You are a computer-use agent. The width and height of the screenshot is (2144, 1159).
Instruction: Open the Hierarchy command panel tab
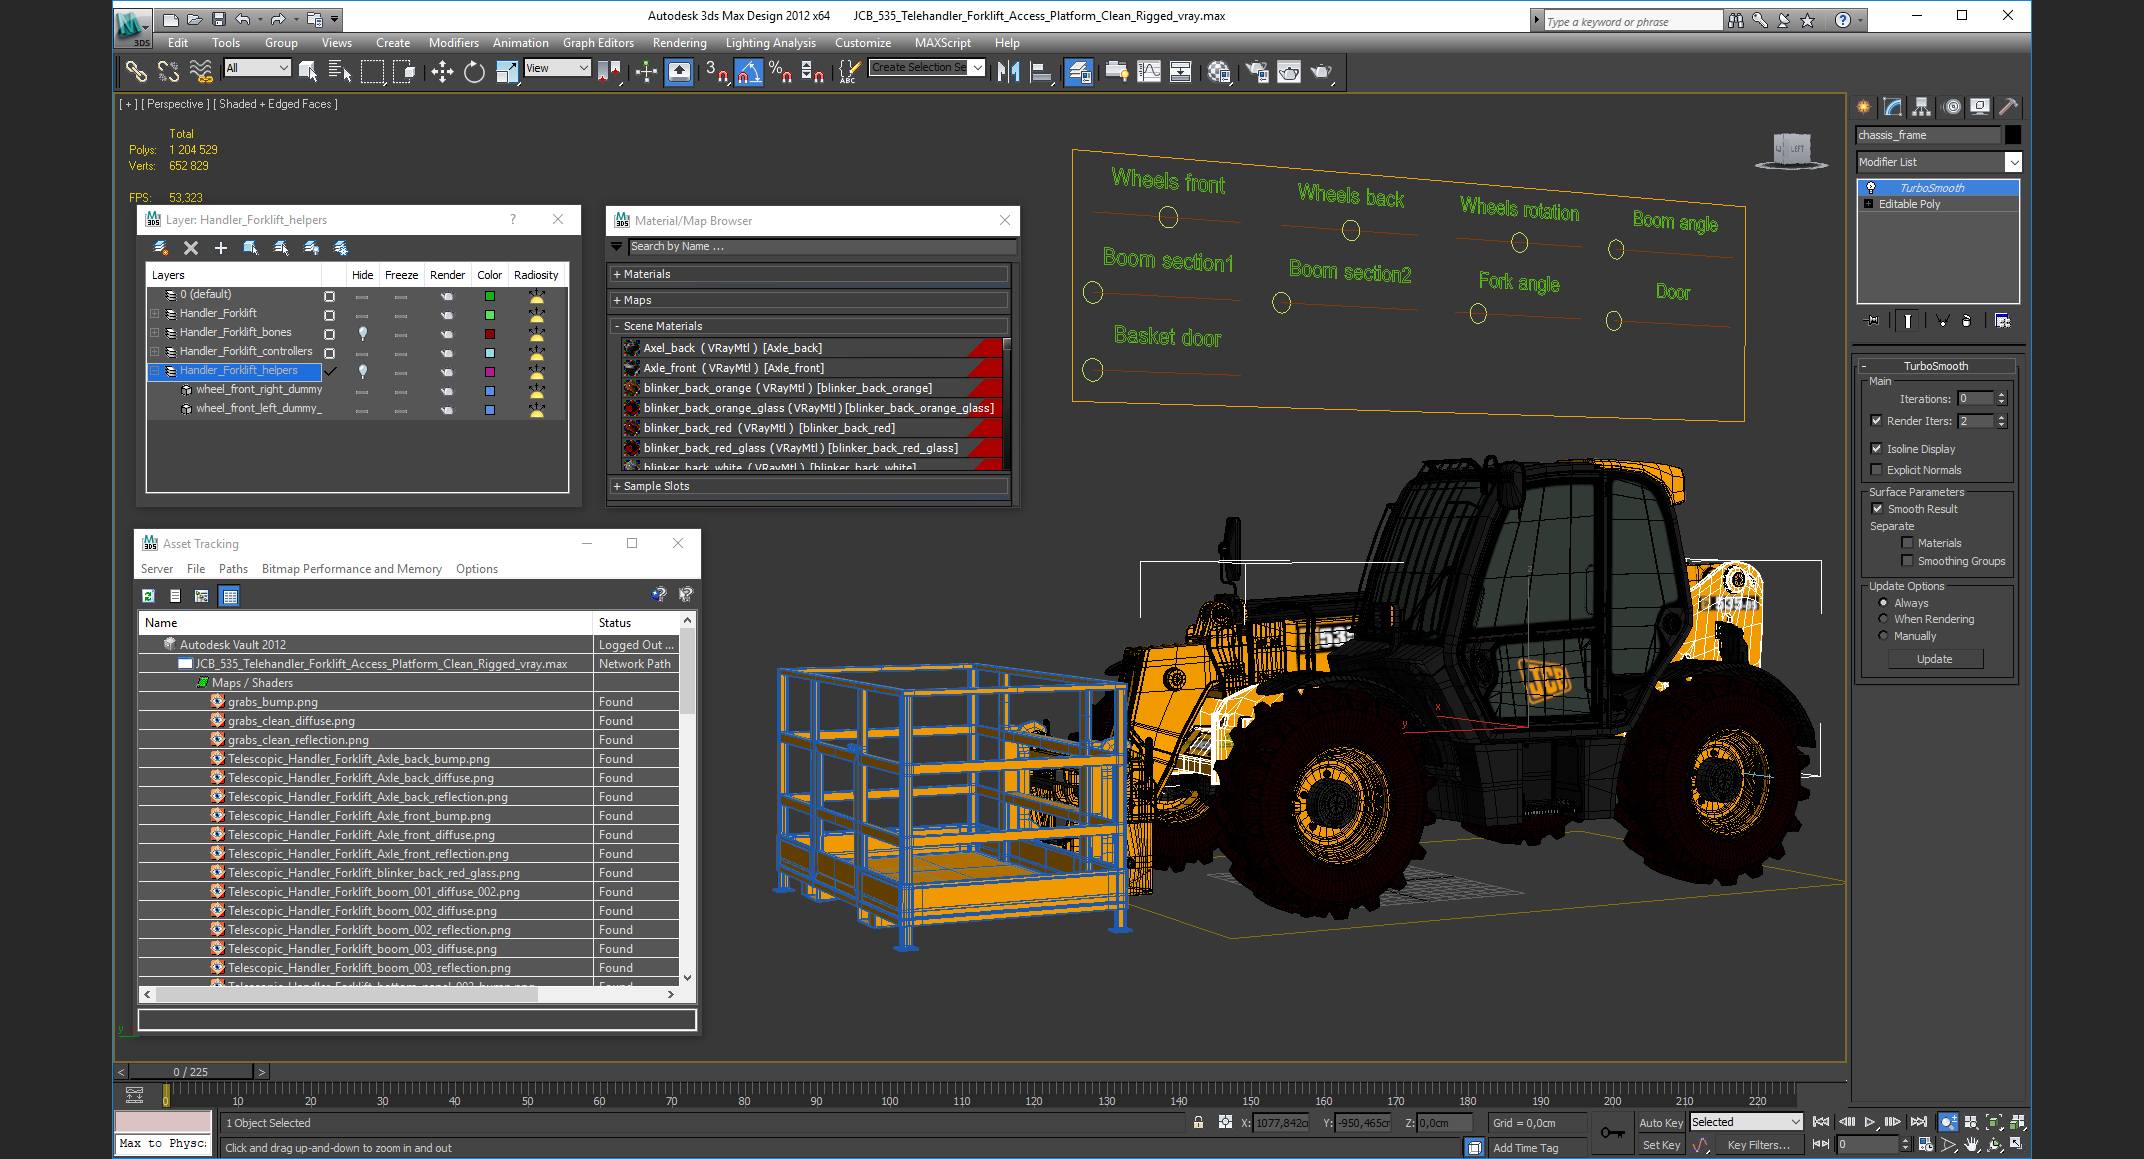pyautogui.click(x=1921, y=107)
